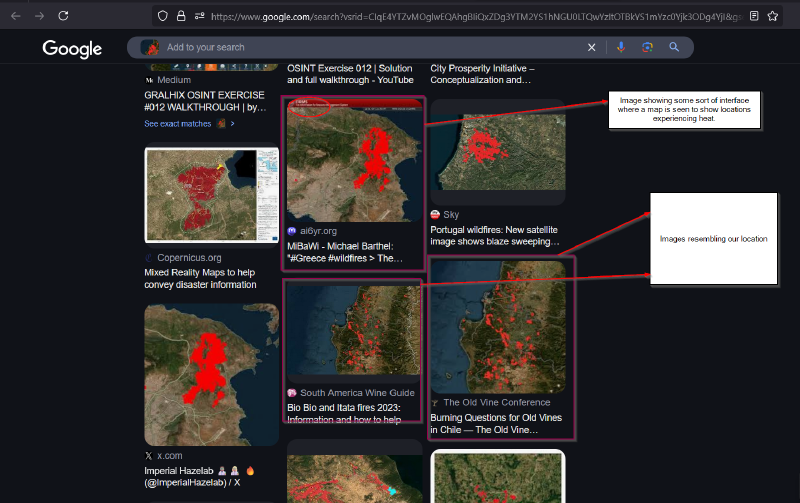Image resolution: width=800 pixels, height=503 pixels.
Task: Open Google Lens image search icon
Action: (x=647, y=47)
